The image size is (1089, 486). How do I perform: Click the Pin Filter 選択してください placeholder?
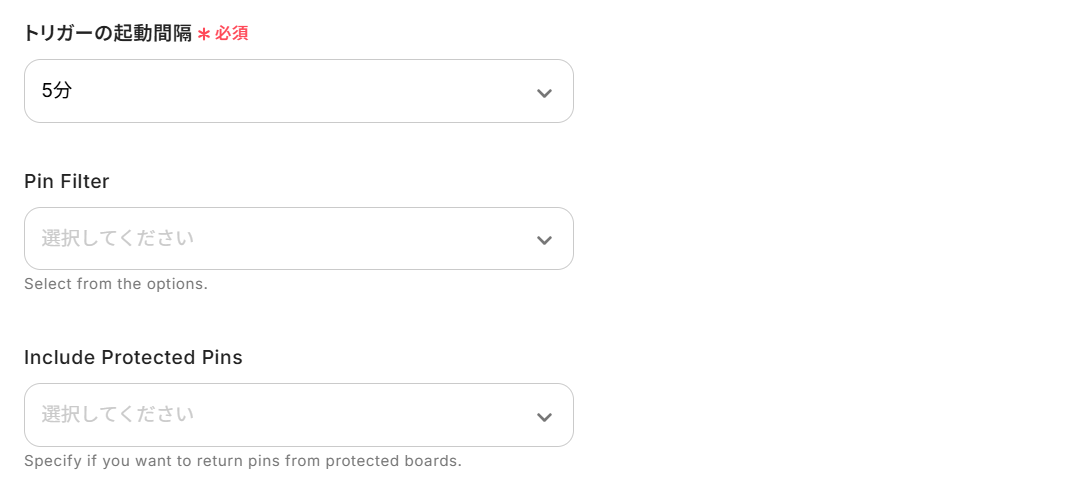(x=117, y=238)
